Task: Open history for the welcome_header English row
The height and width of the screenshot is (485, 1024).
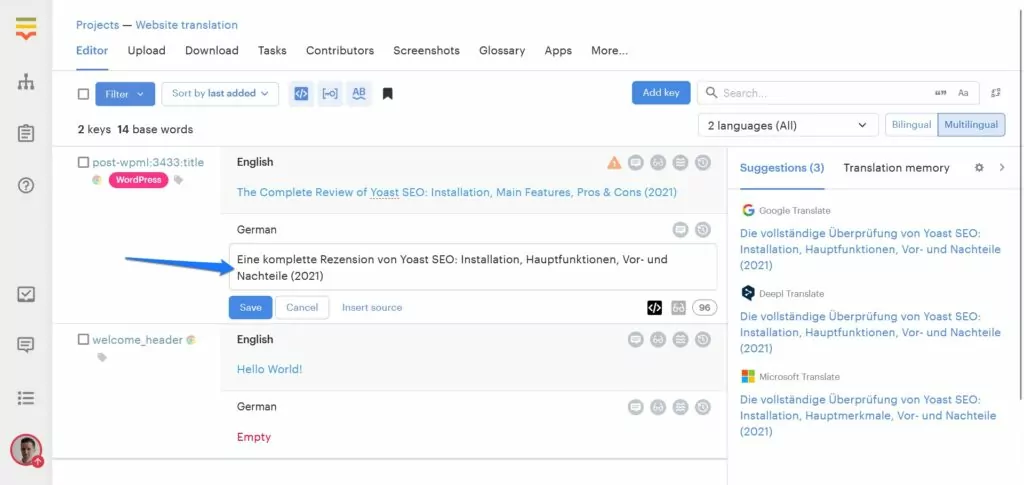Action: pos(703,339)
